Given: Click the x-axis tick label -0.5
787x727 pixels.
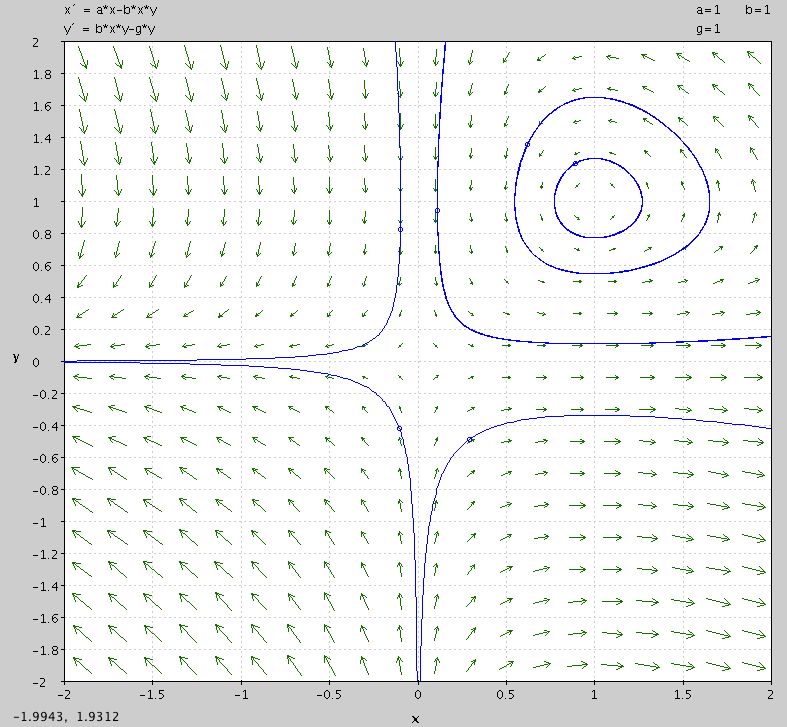Looking at the screenshot, I should pos(329,694).
